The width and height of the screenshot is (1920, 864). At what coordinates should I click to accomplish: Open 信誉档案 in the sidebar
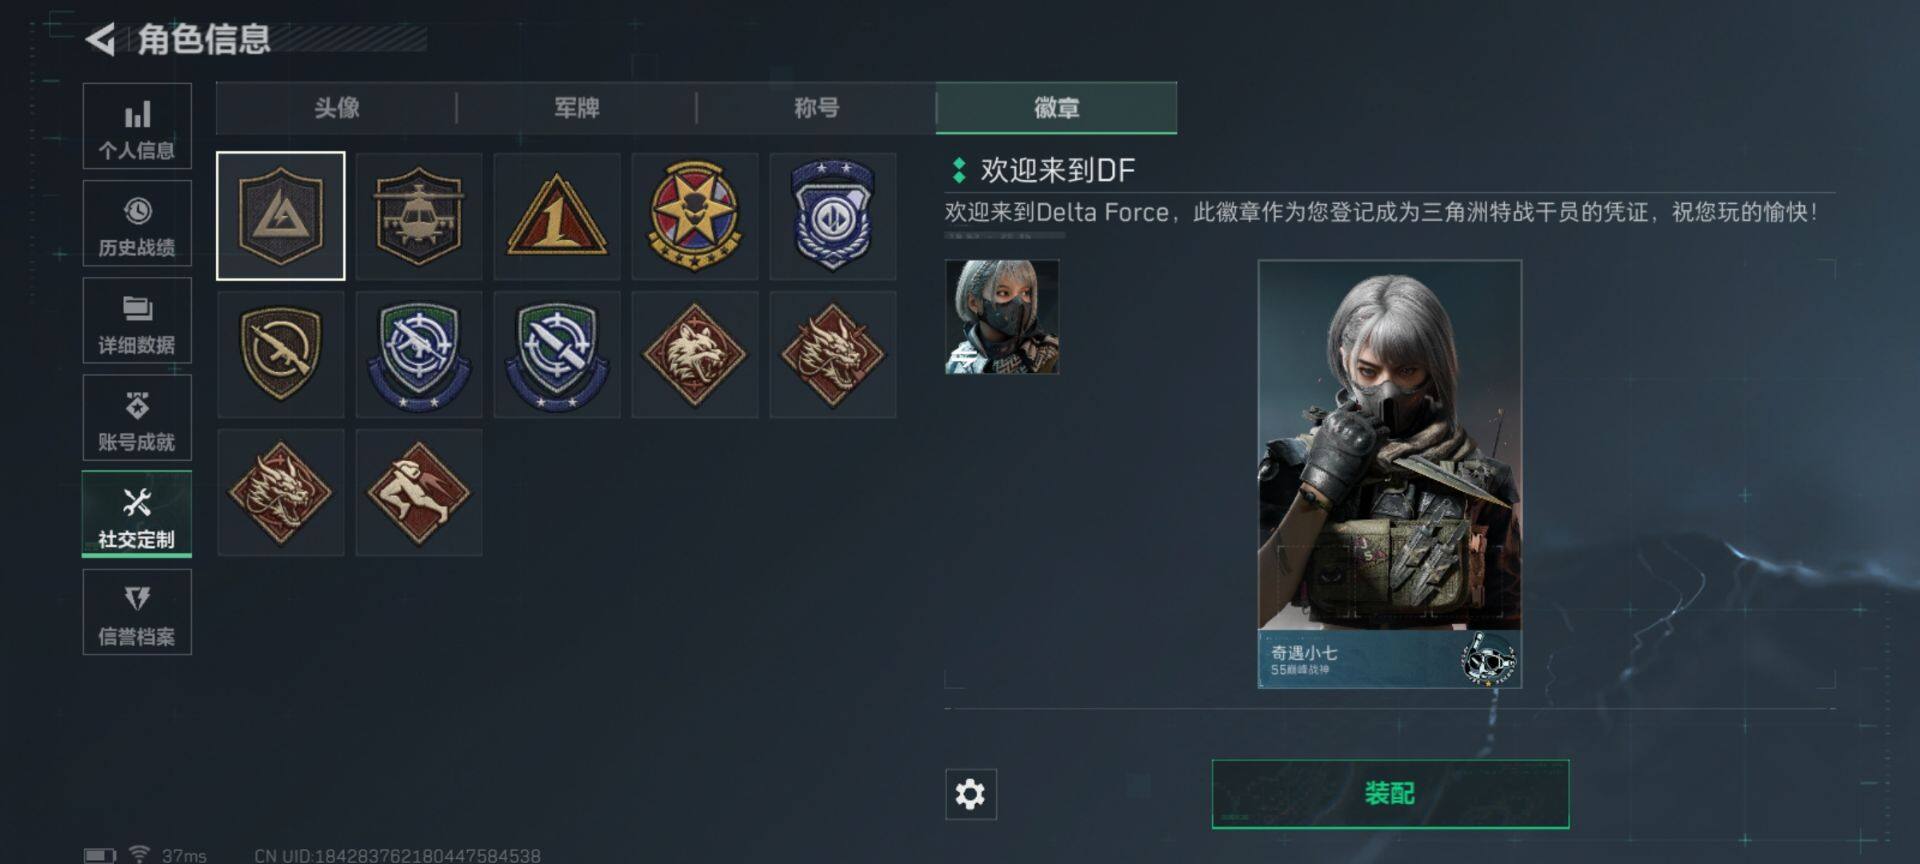137,612
